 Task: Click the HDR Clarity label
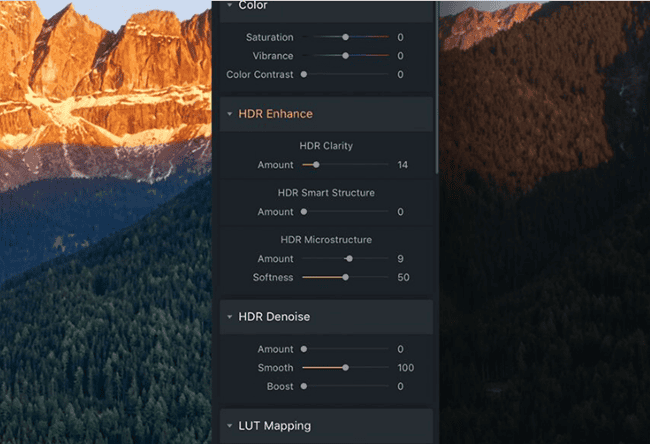(326, 146)
